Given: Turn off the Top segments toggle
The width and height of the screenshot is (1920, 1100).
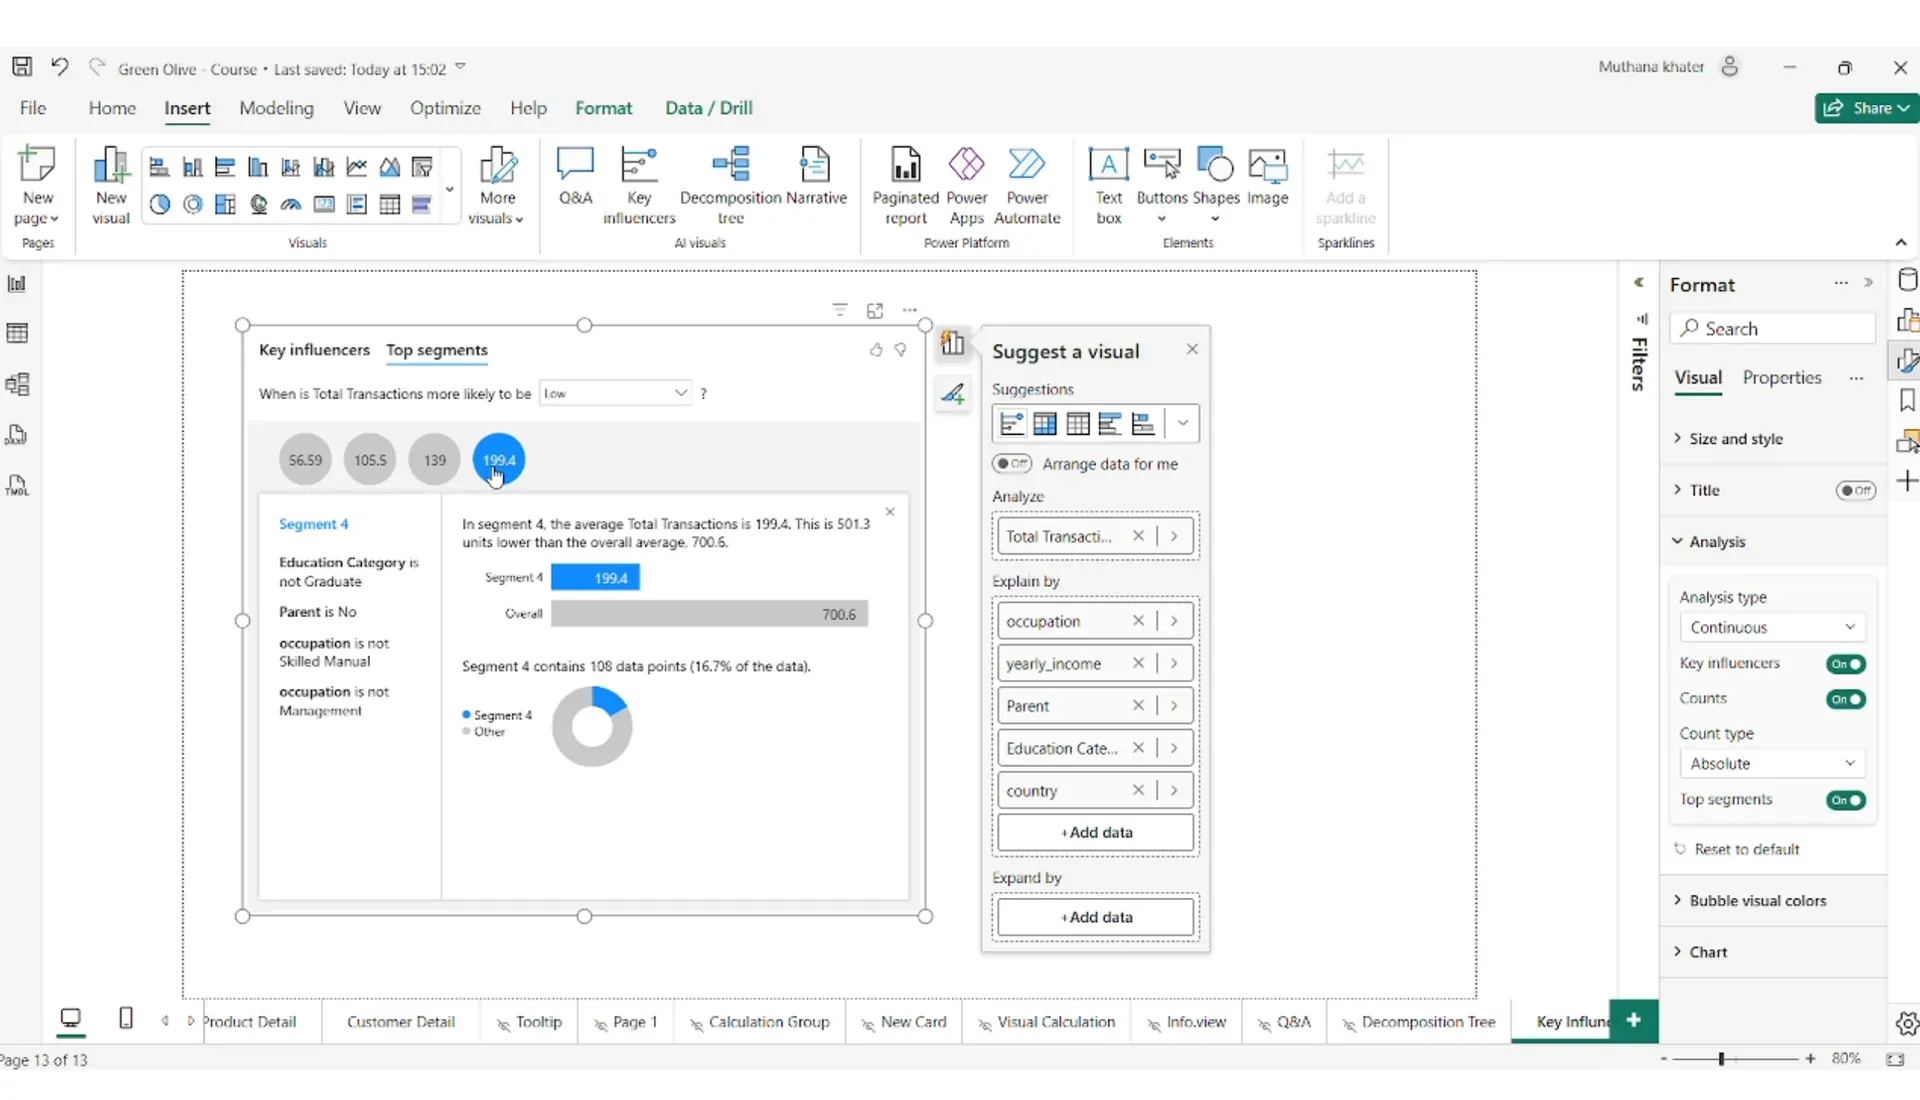Looking at the screenshot, I should pyautogui.click(x=1845, y=800).
